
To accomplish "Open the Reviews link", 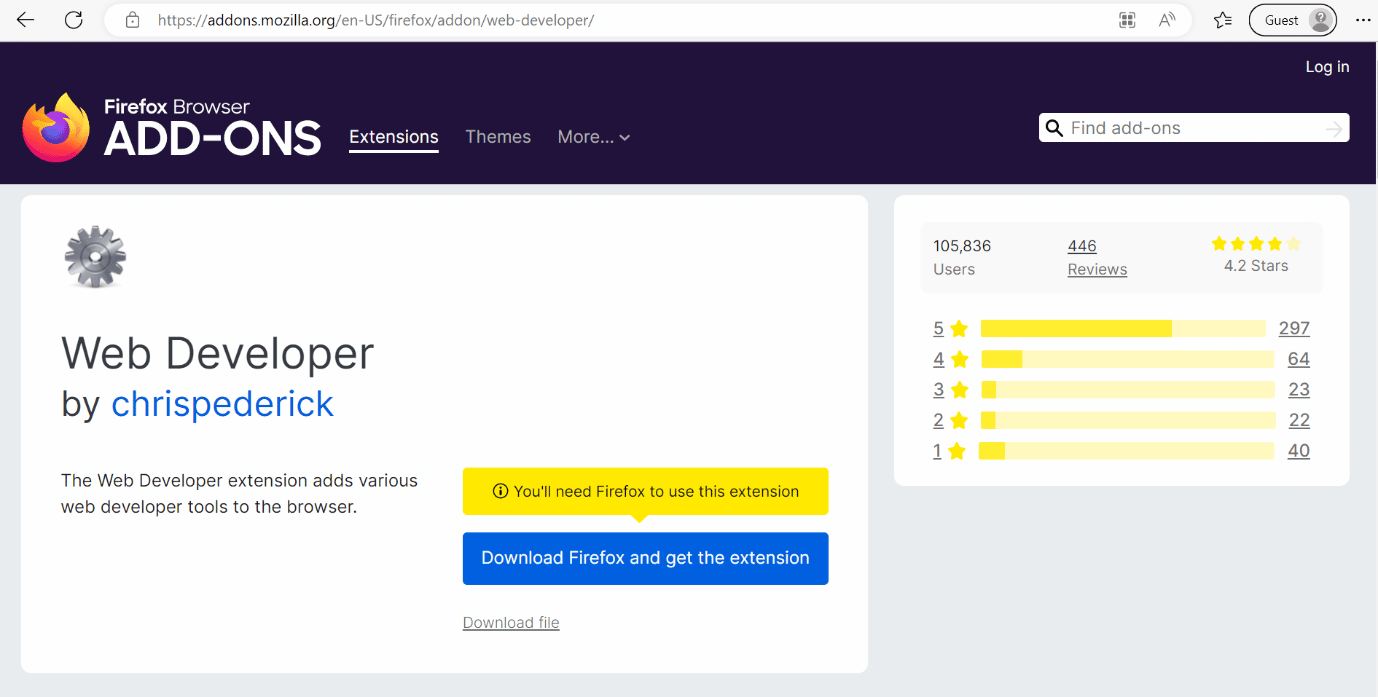I will (1097, 269).
